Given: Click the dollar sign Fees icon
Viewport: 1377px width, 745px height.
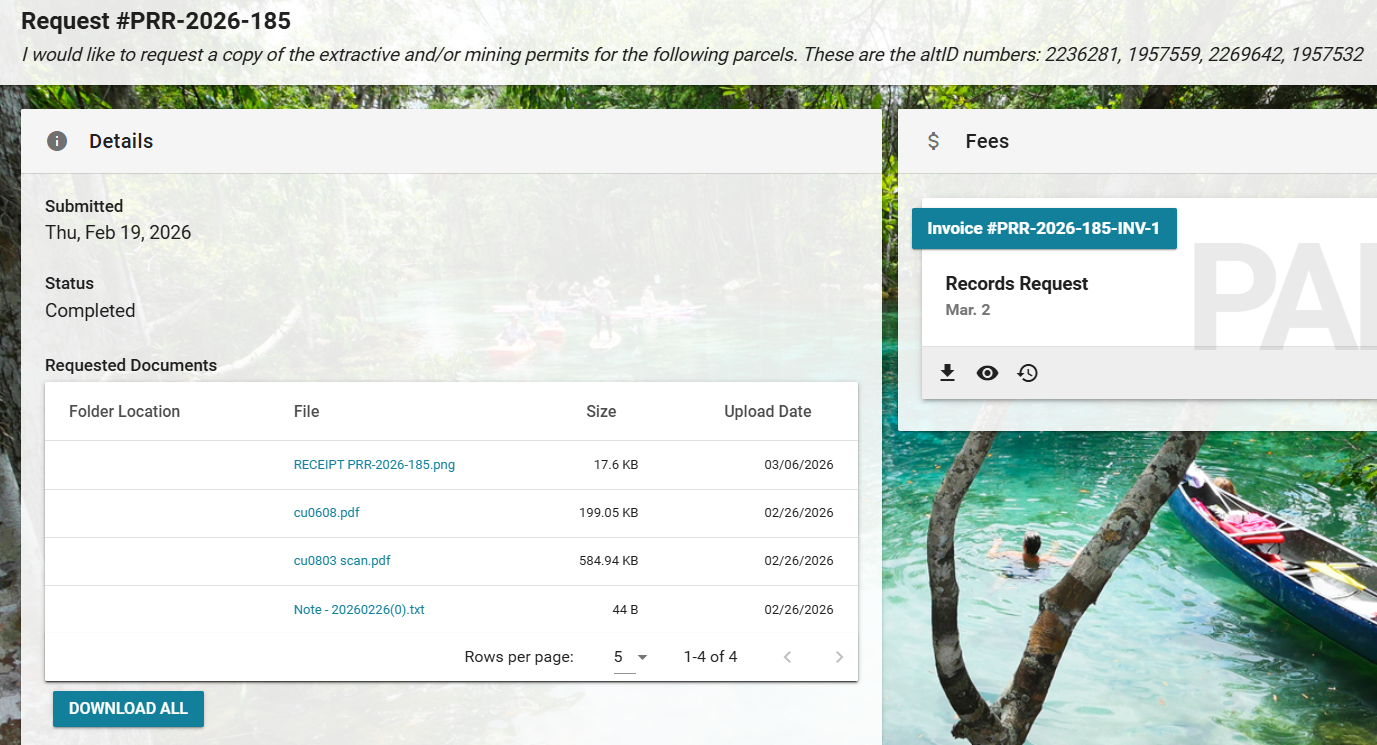Looking at the screenshot, I should click(x=933, y=141).
